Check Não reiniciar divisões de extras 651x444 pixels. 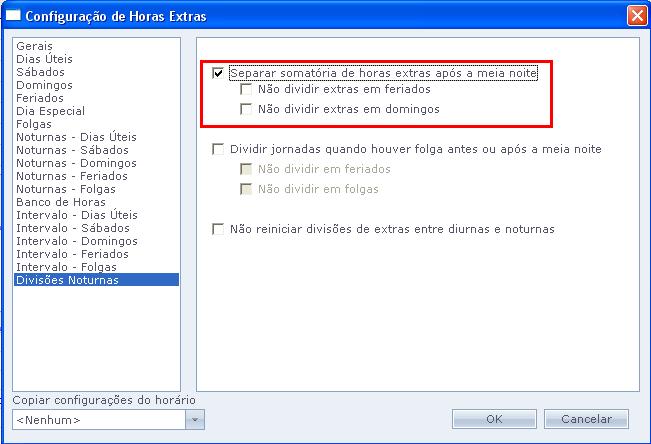pyautogui.click(x=218, y=229)
